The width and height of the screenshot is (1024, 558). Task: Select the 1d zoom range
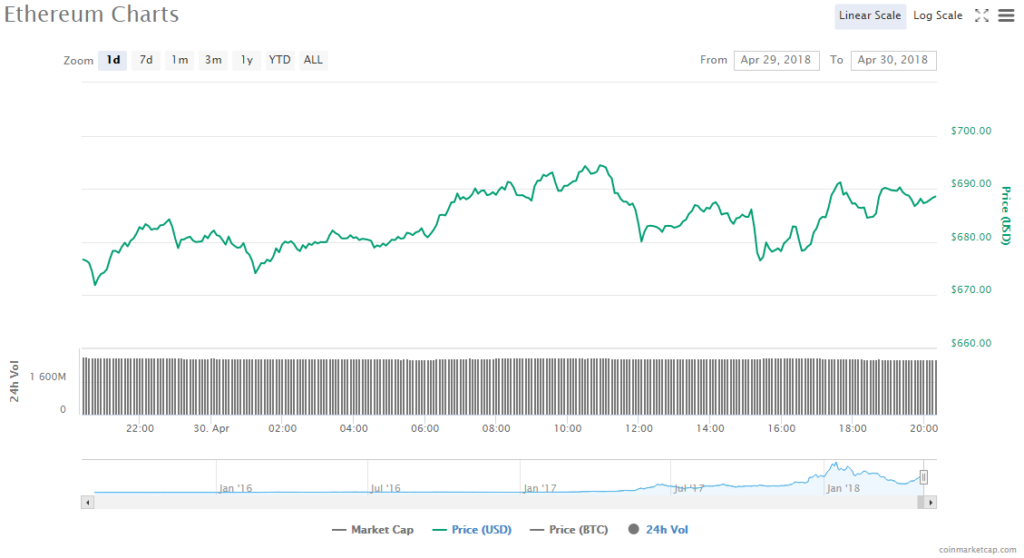[114, 60]
